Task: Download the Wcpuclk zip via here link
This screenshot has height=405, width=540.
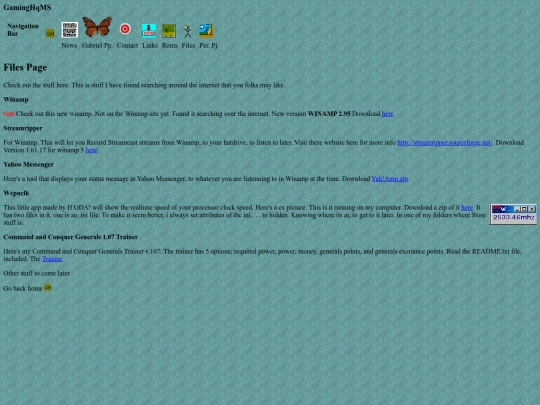Action: pyautogui.click(x=467, y=207)
